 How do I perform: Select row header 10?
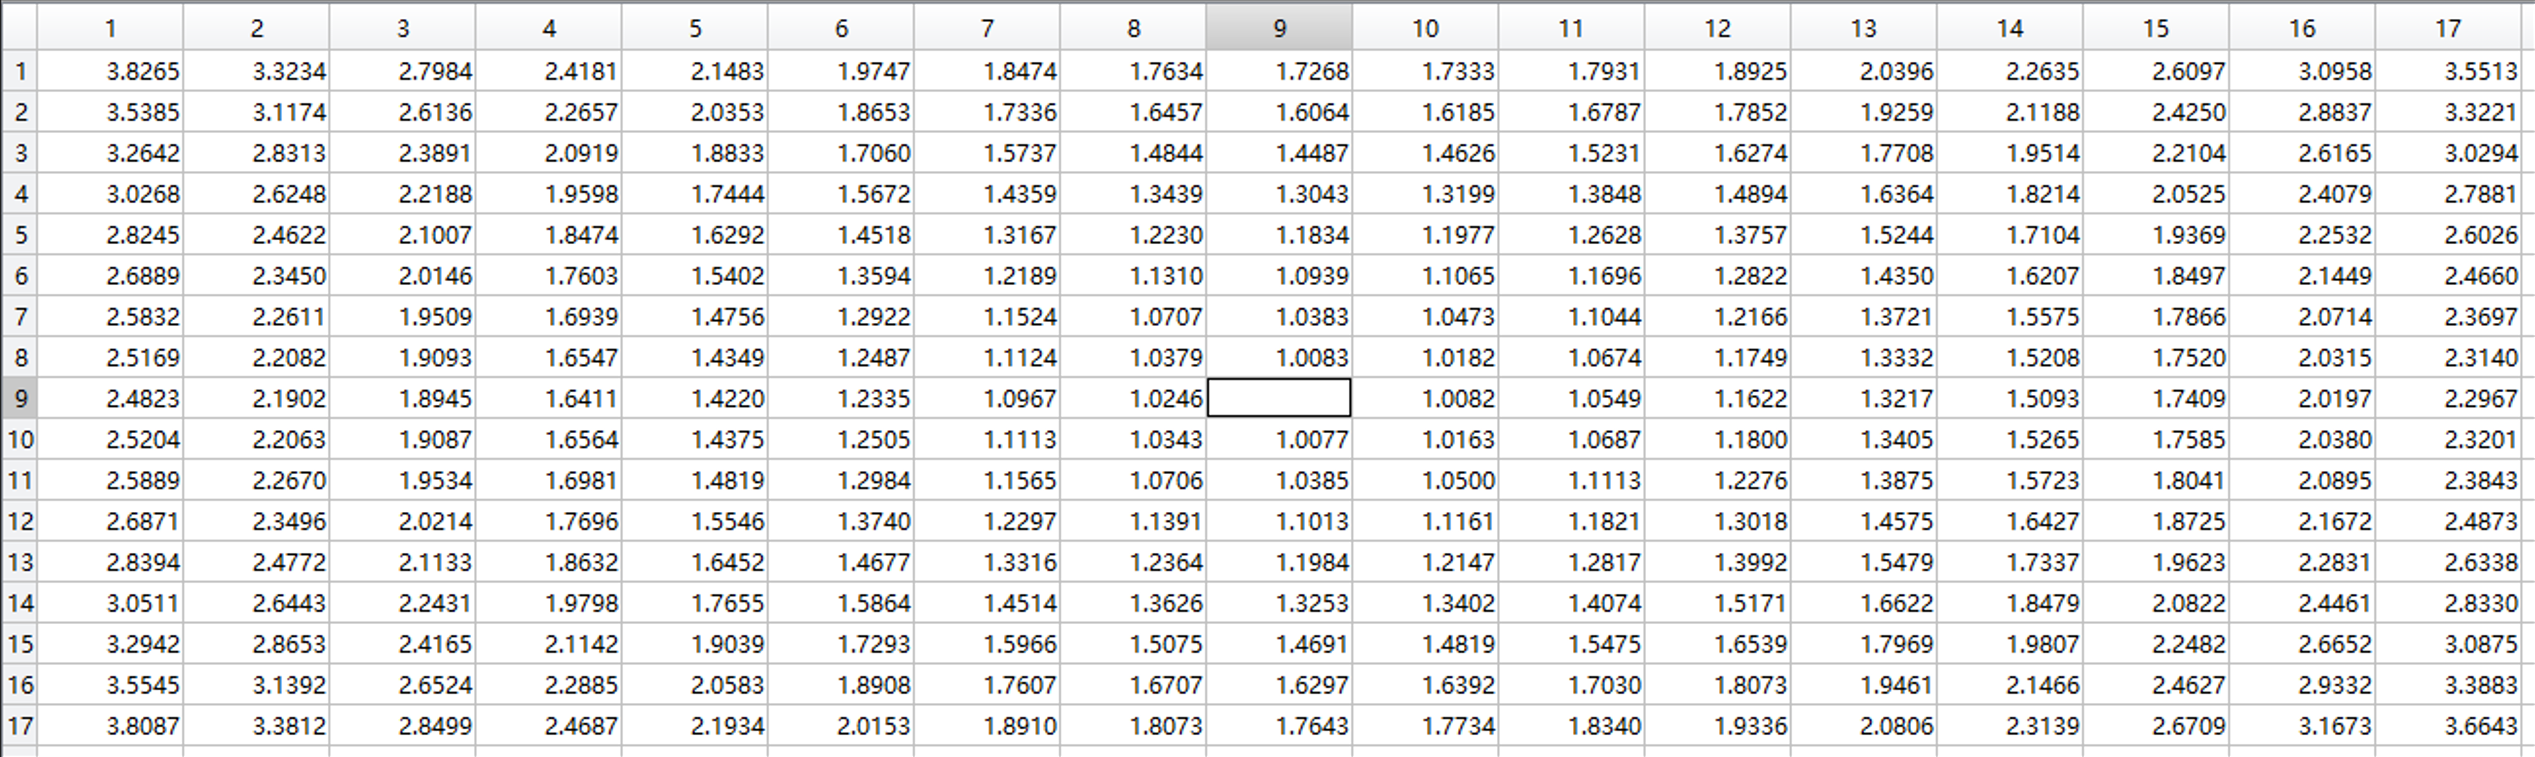click(x=19, y=439)
